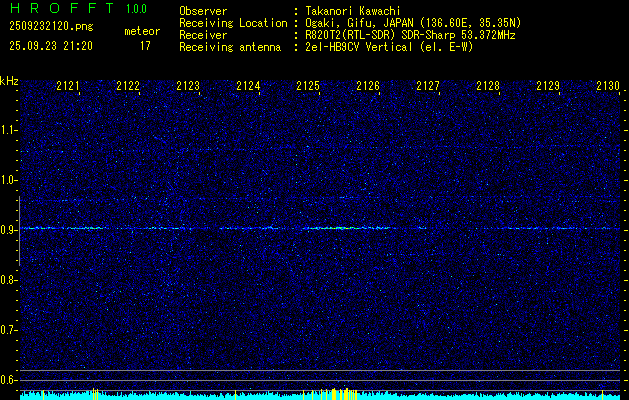Select receiver text R820T2(RTL-SDR) SDR-Sharp 53.372MHz
The width and height of the screenshot is (629, 400).
click(x=410, y=35)
